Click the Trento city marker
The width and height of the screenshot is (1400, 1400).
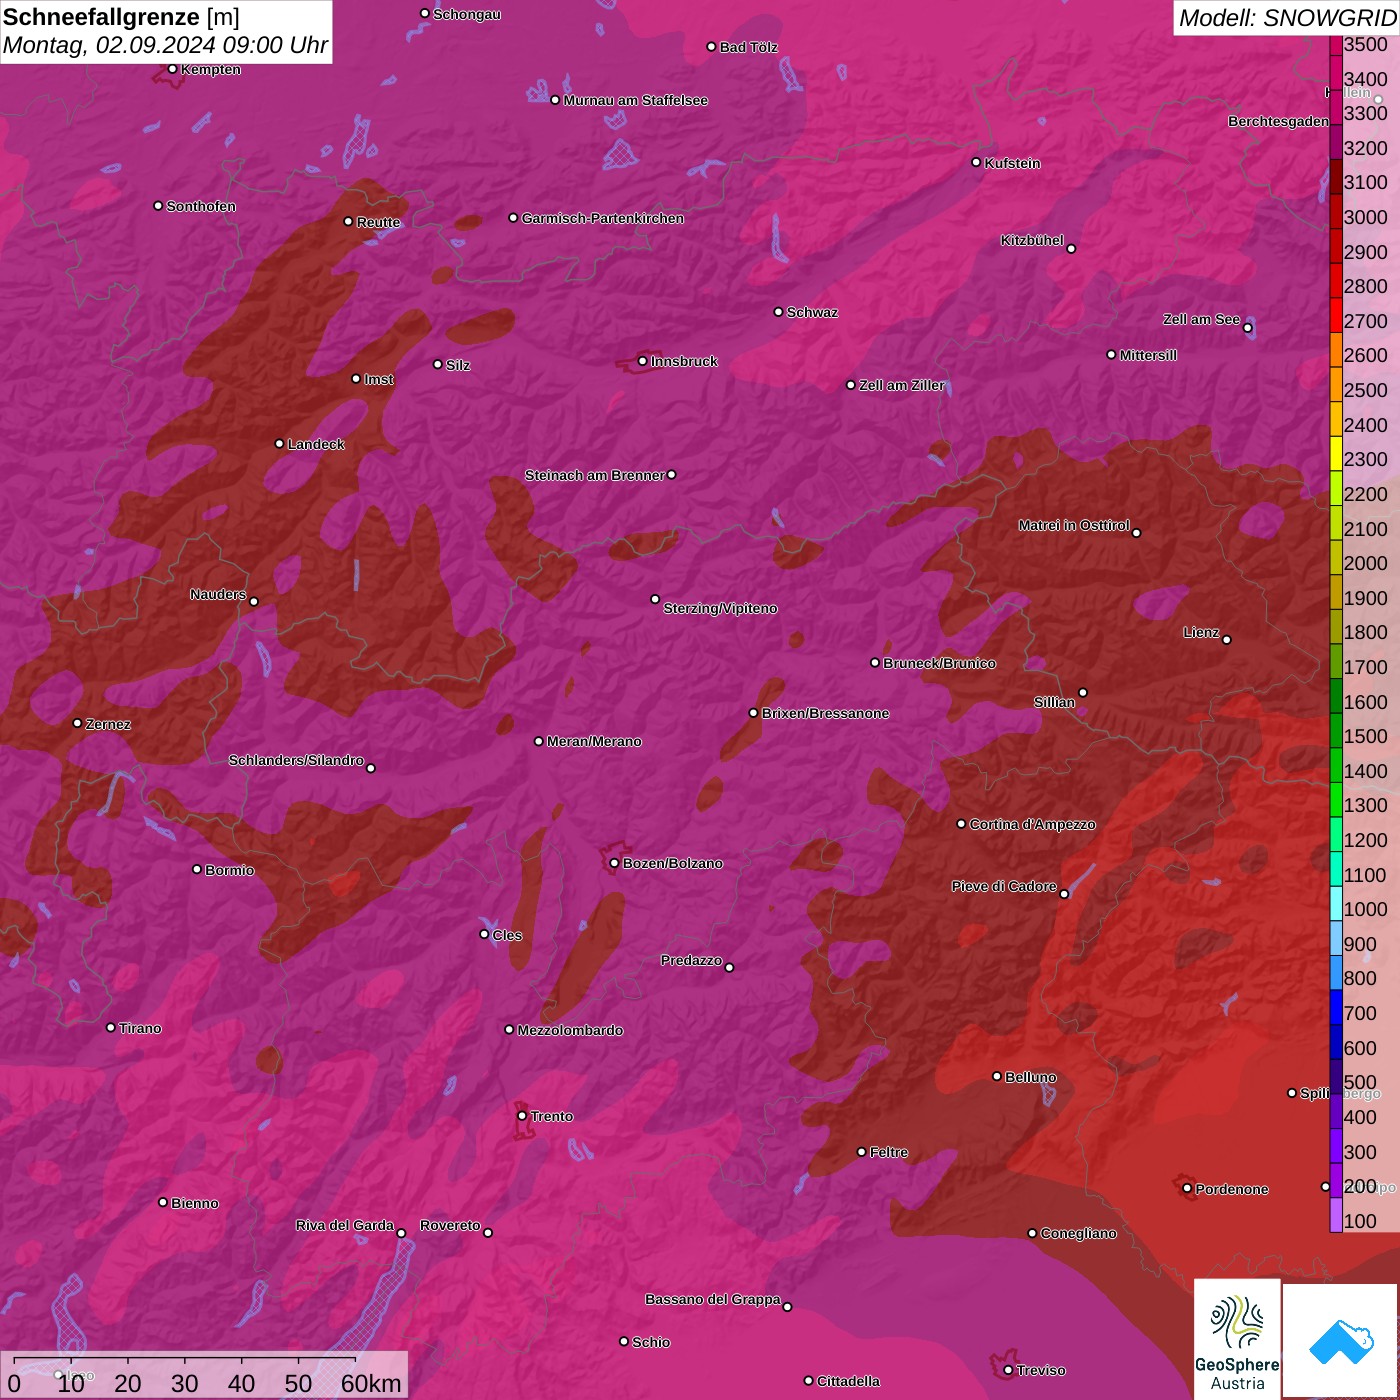tap(522, 1116)
